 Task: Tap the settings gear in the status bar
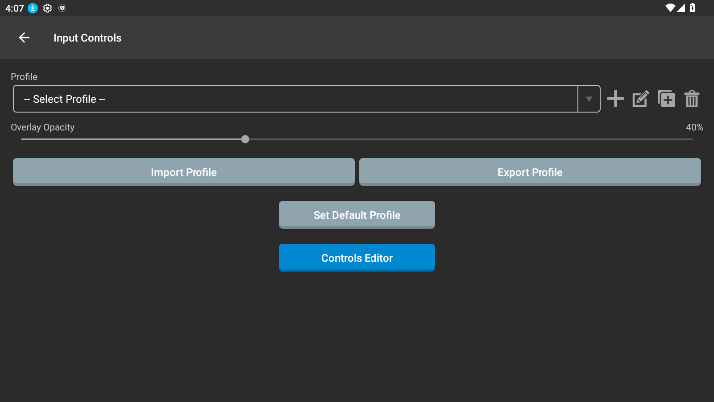tap(47, 8)
